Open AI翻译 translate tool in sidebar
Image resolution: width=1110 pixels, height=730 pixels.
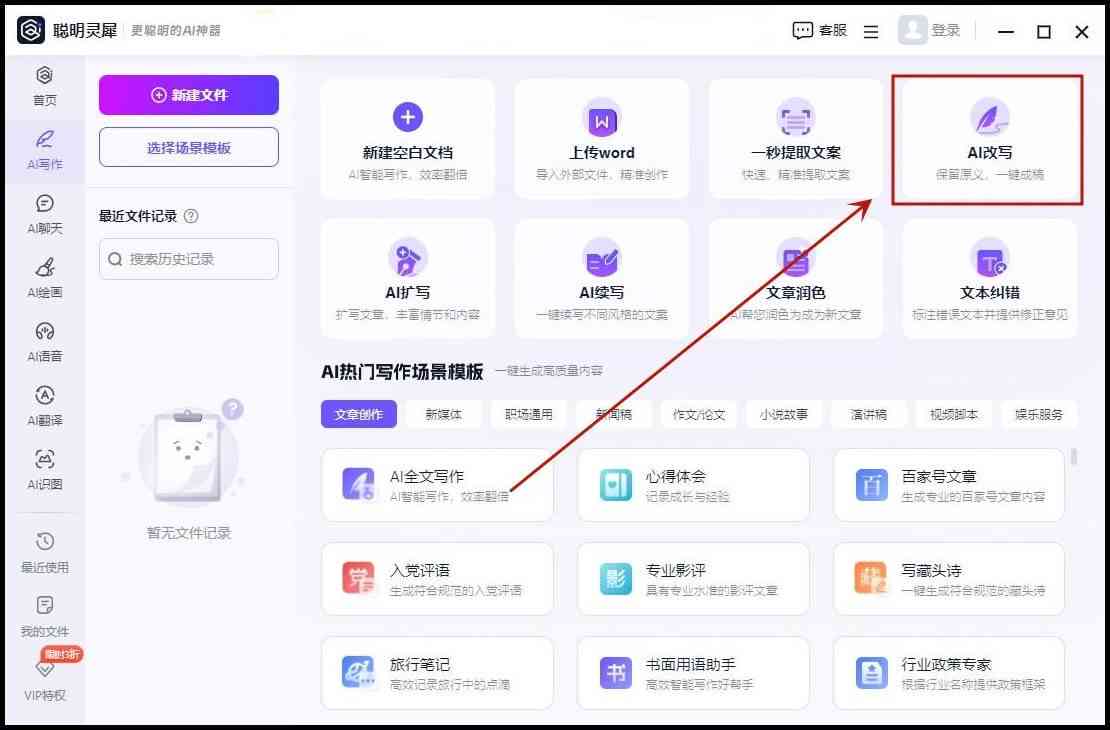tap(45, 406)
